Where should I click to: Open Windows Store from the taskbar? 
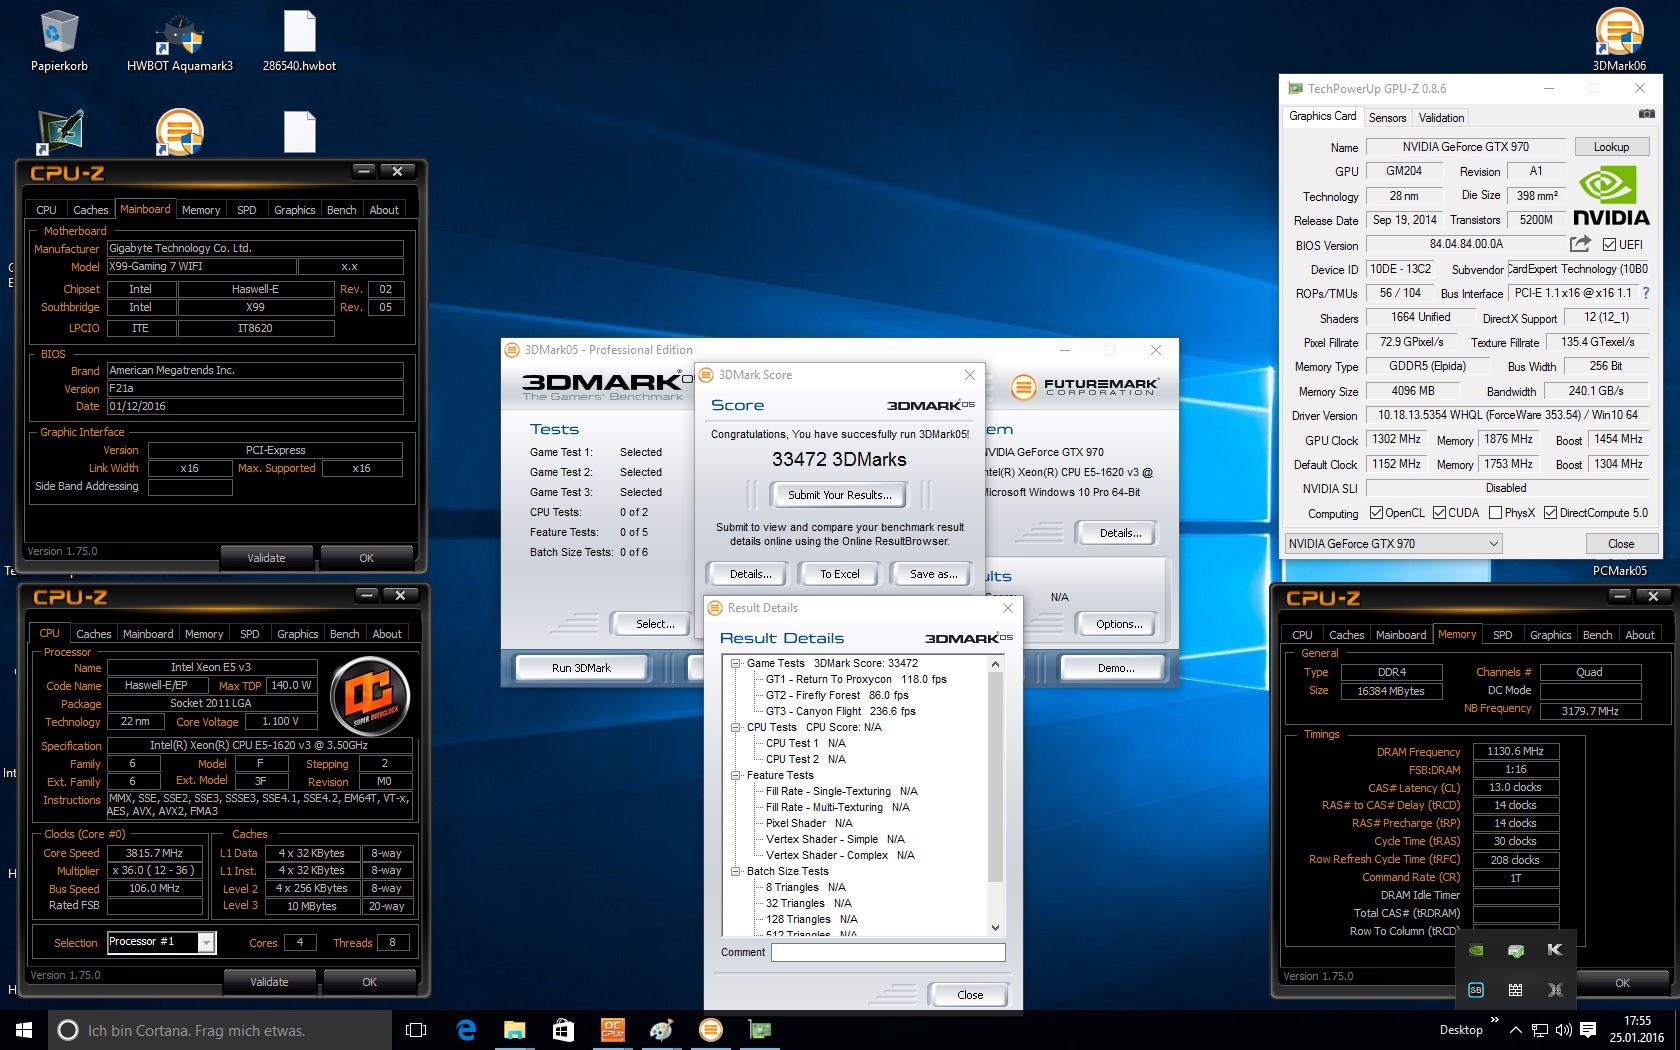(563, 1030)
